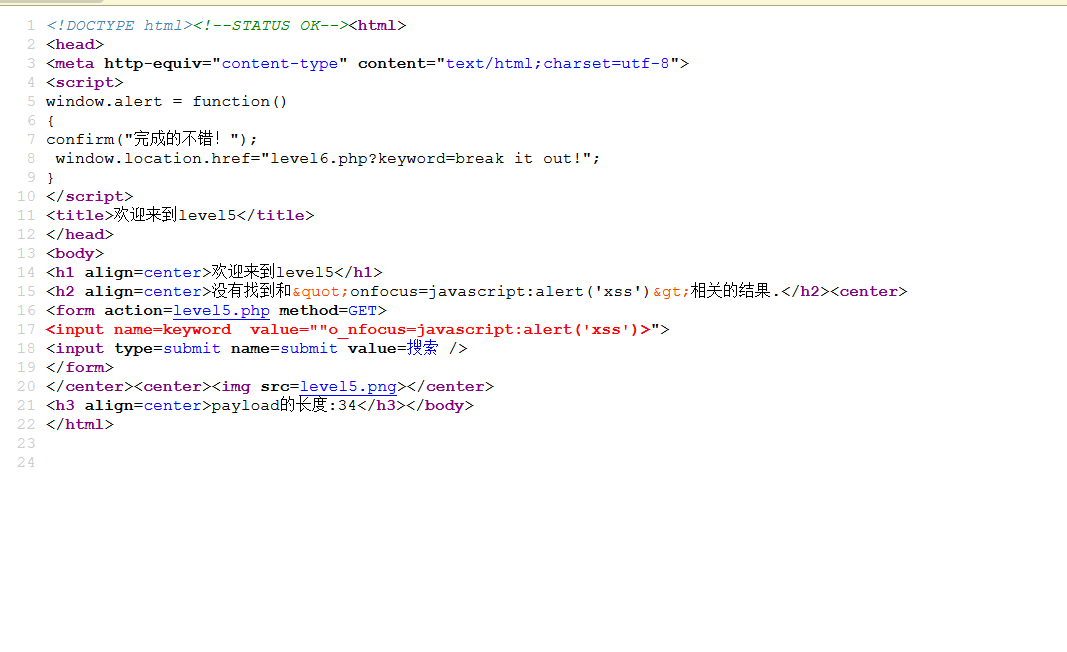The image size is (1067, 652).
Task: Click method=GET attribute value
Action: pos(362,310)
